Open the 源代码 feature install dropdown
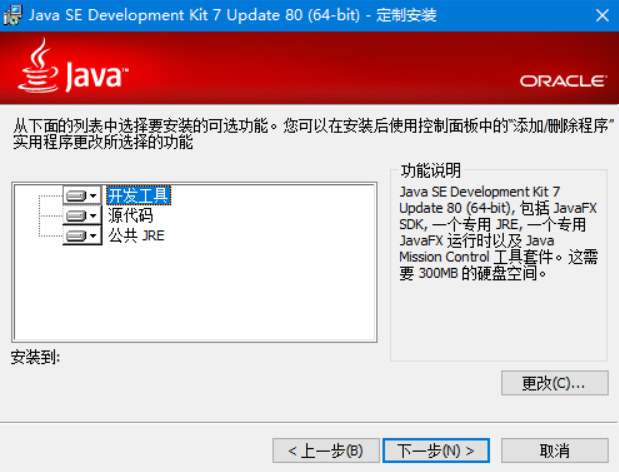619x472 pixels. 82,215
